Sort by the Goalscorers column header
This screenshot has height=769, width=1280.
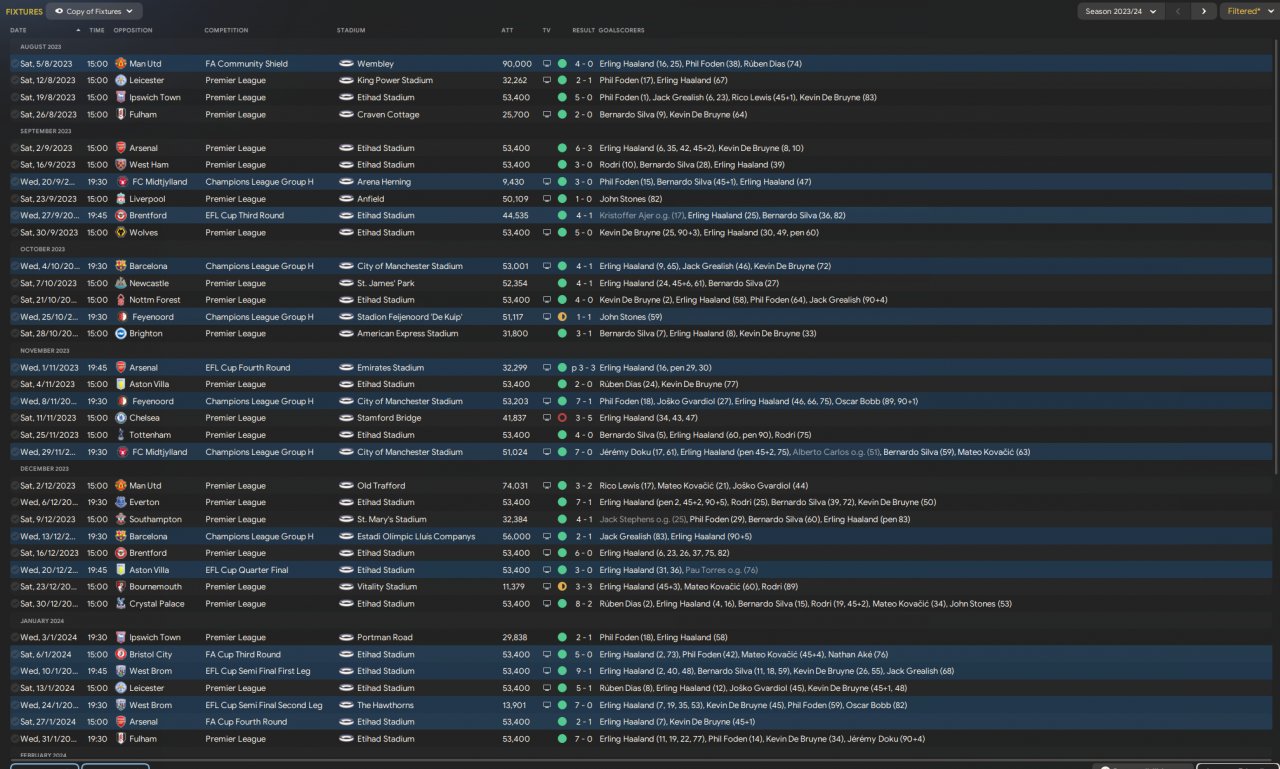click(623, 30)
